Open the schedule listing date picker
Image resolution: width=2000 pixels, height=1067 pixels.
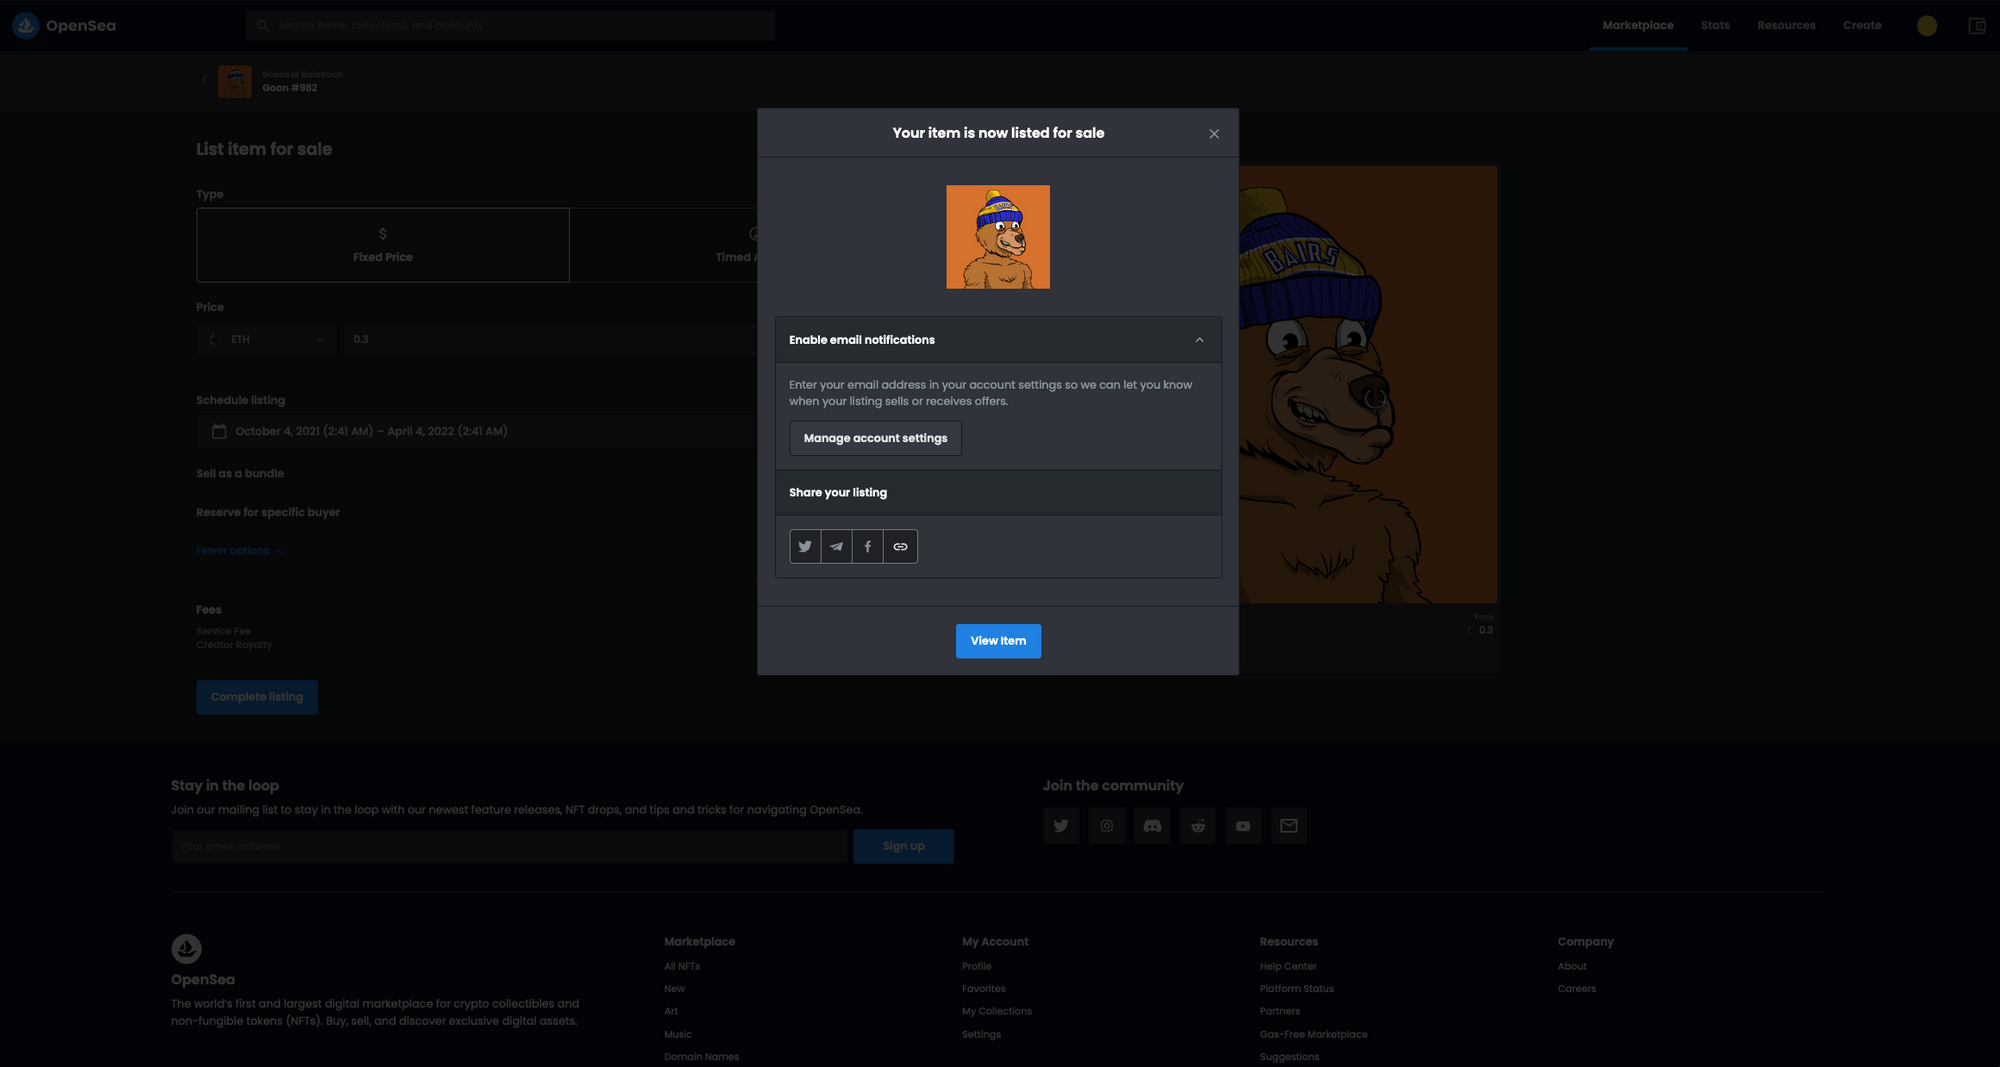pos(476,431)
